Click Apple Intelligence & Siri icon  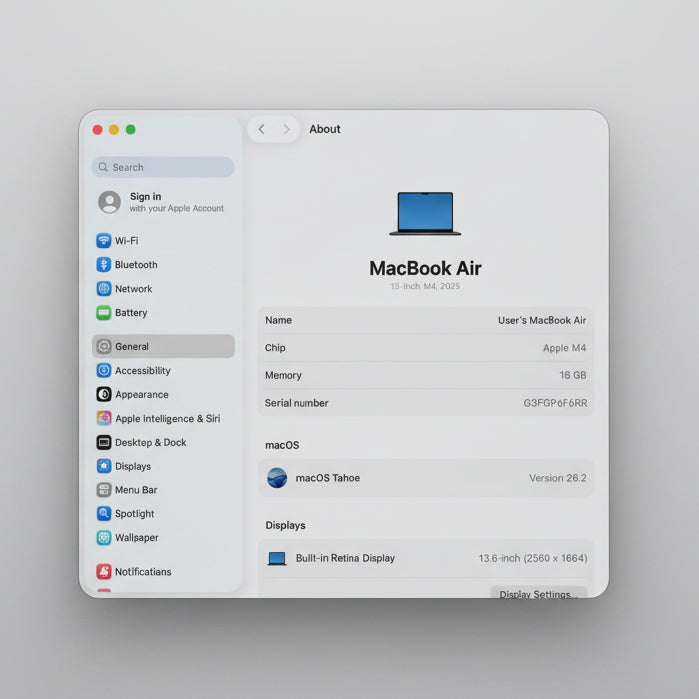(x=103, y=419)
